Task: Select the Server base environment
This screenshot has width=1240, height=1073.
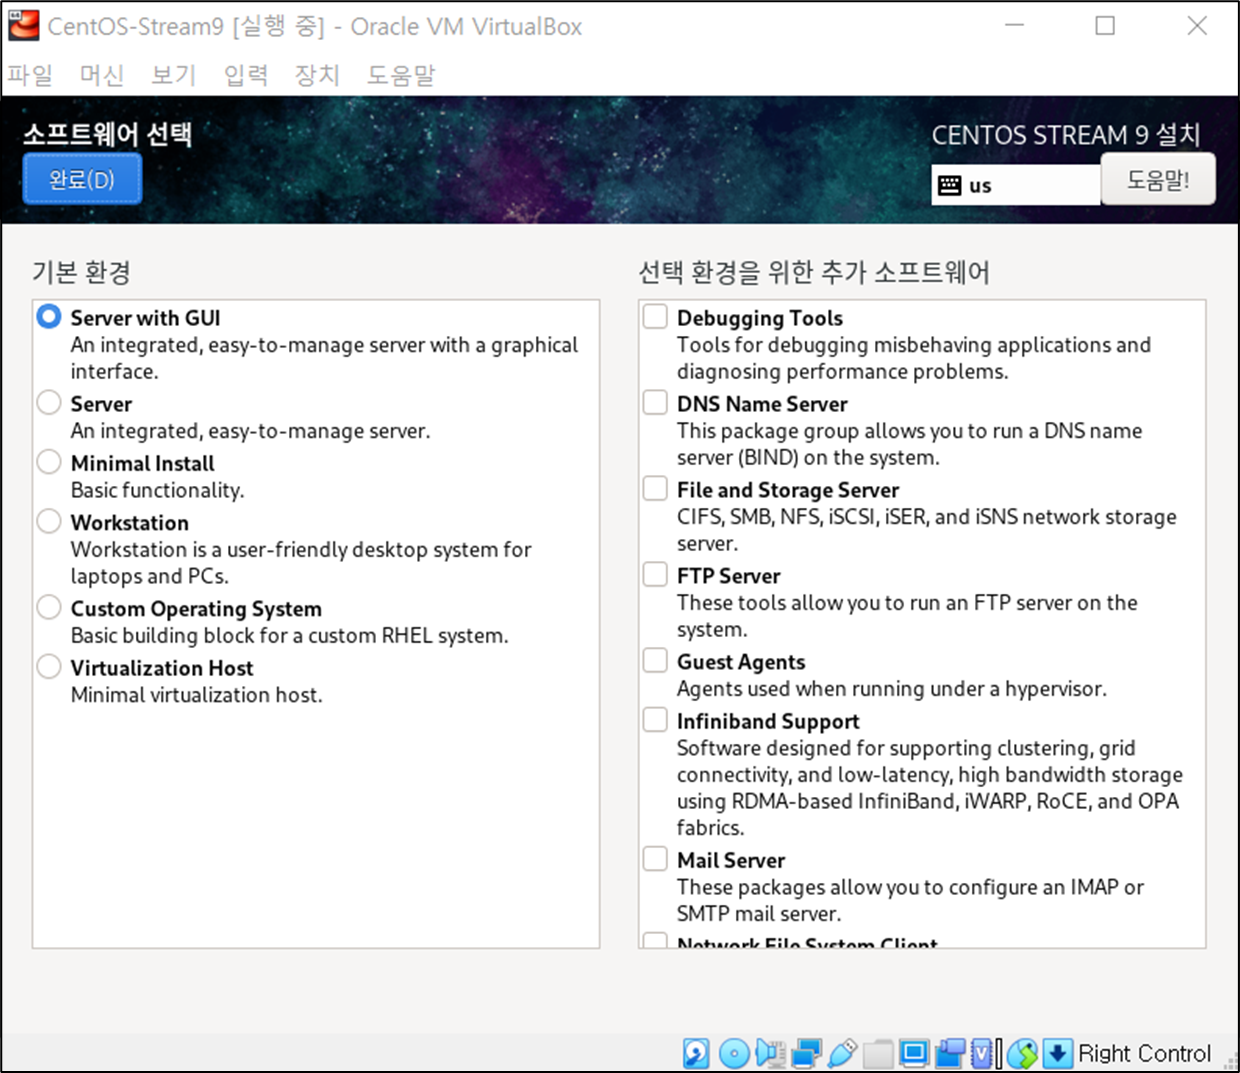Action: point(49,403)
